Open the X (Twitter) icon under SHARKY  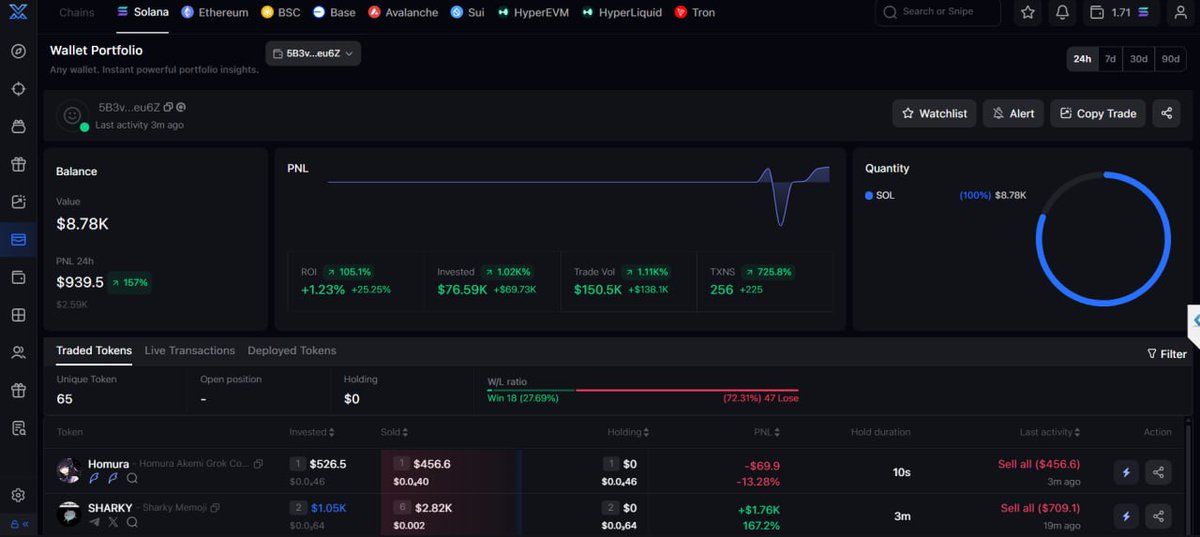point(113,522)
